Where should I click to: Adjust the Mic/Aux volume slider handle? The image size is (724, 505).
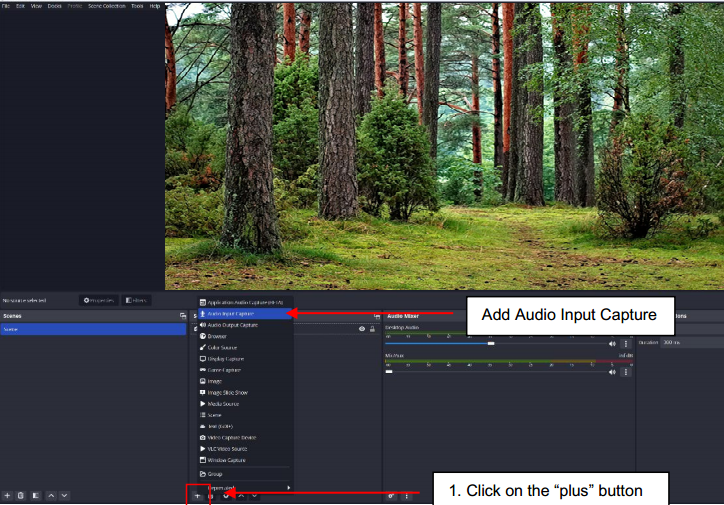click(x=389, y=372)
